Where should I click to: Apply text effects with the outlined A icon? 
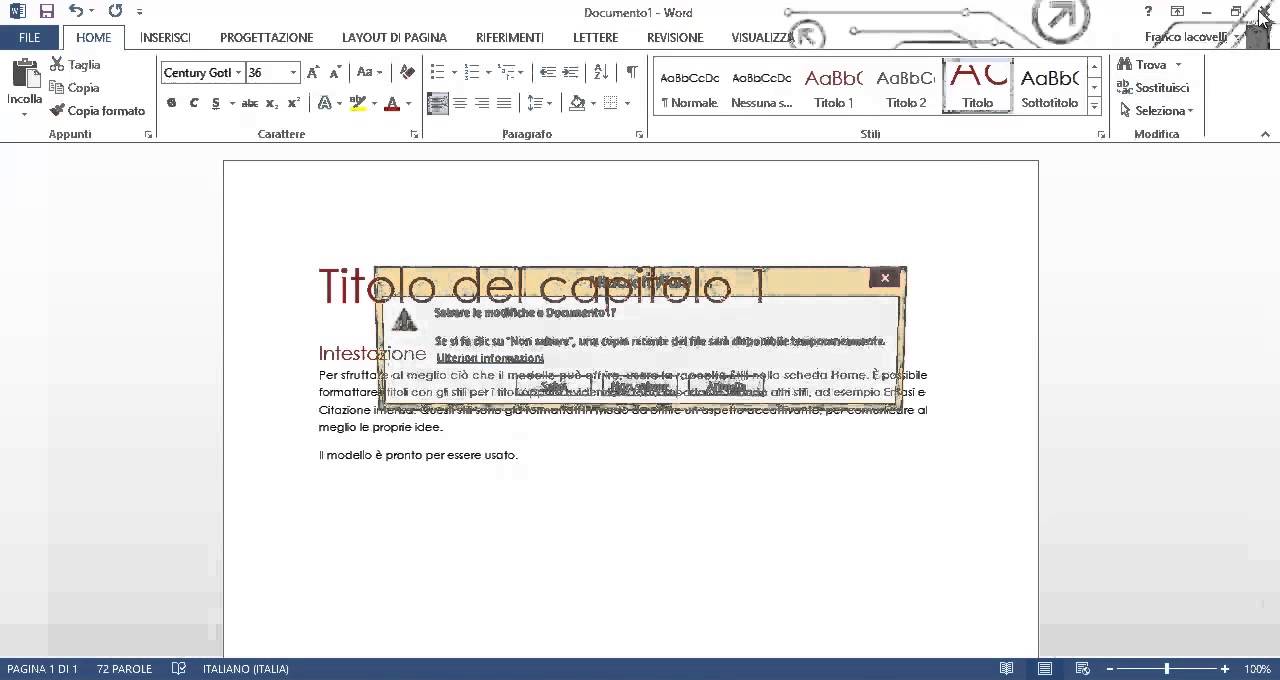click(x=324, y=103)
